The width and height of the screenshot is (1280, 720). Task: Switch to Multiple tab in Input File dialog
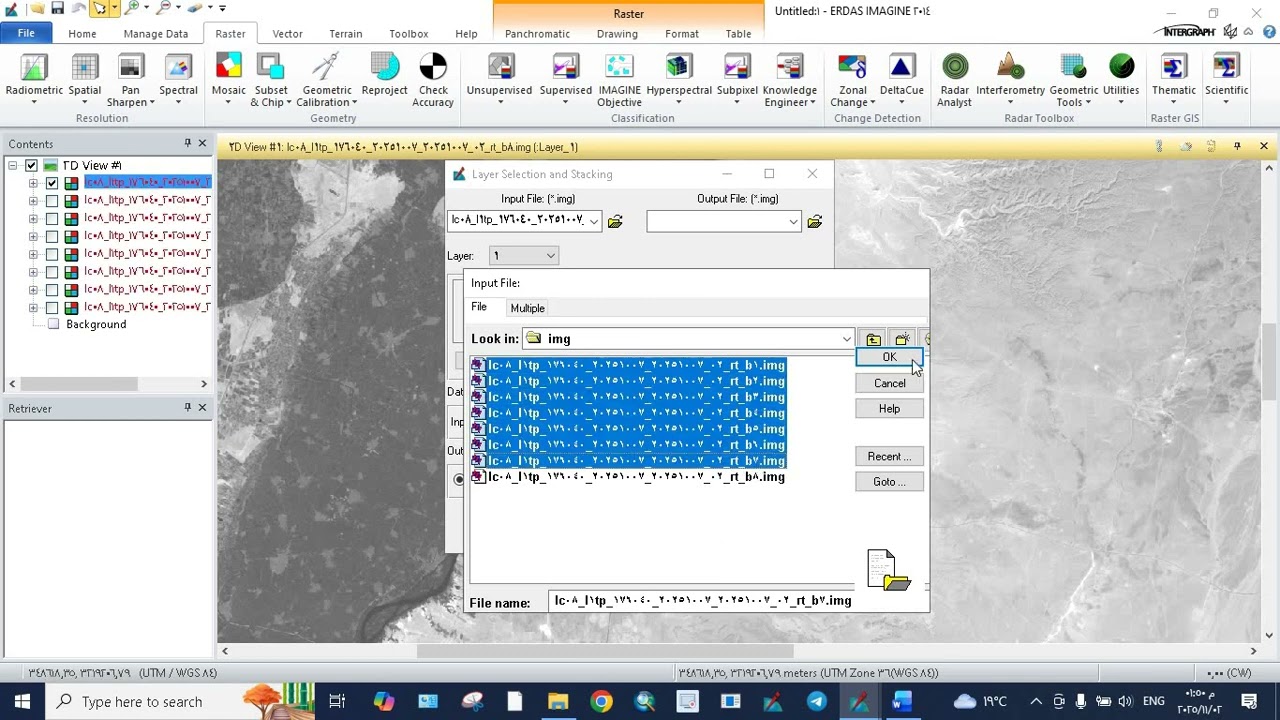pos(527,308)
